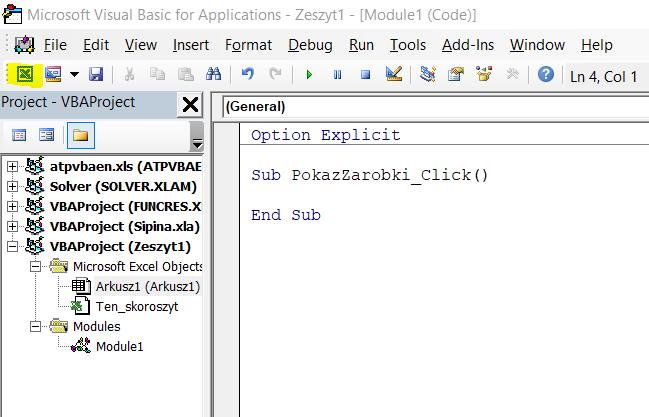Run the macro with green play icon

309,75
